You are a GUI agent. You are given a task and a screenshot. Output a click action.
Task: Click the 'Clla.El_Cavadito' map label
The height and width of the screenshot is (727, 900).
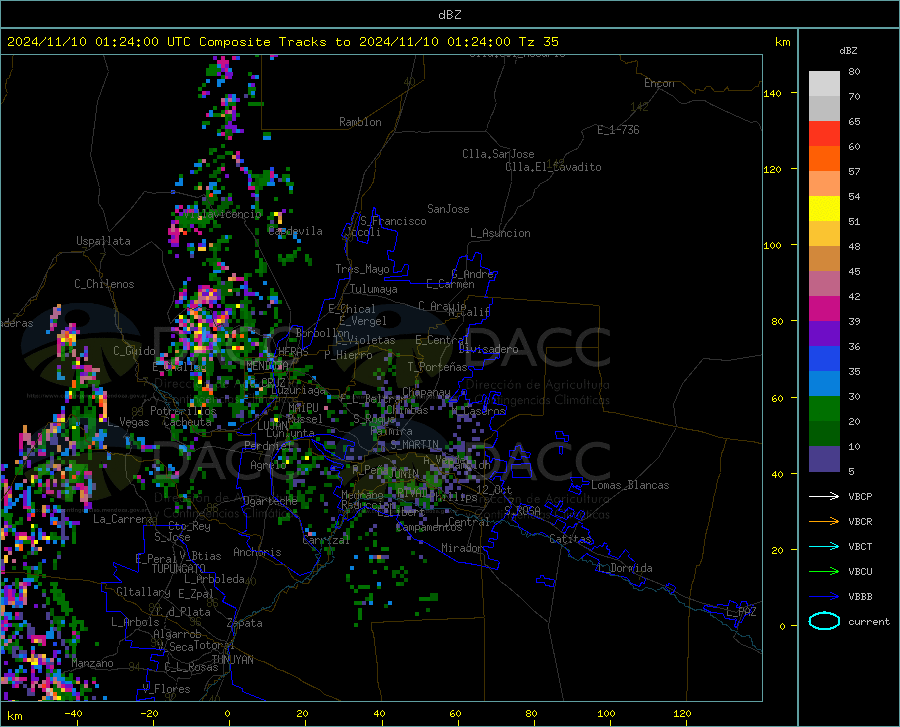(x=553, y=167)
